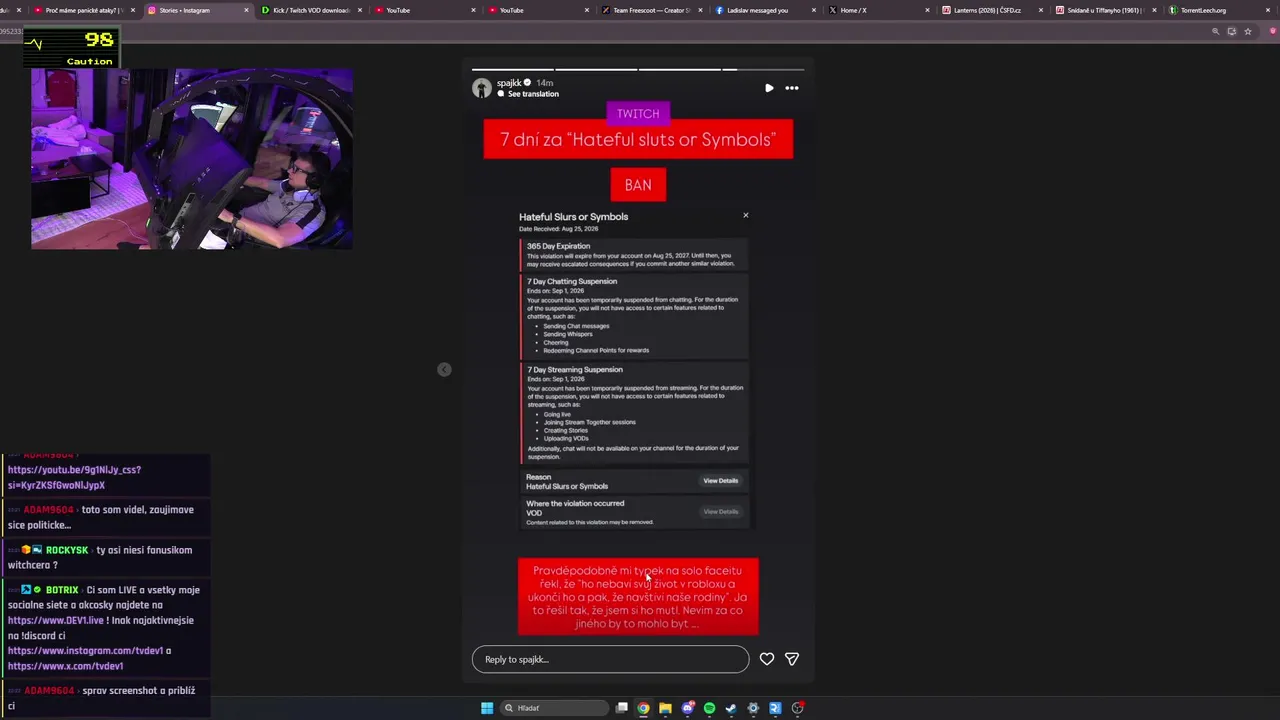Open Discord from the taskbar
The width and height of the screenshot is (1280, 720).
coord(688,708)
